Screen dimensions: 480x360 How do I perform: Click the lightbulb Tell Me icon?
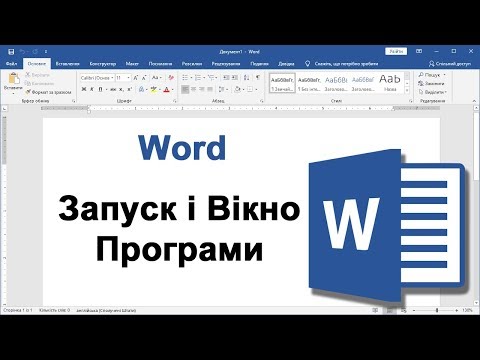tap(308, 63)
